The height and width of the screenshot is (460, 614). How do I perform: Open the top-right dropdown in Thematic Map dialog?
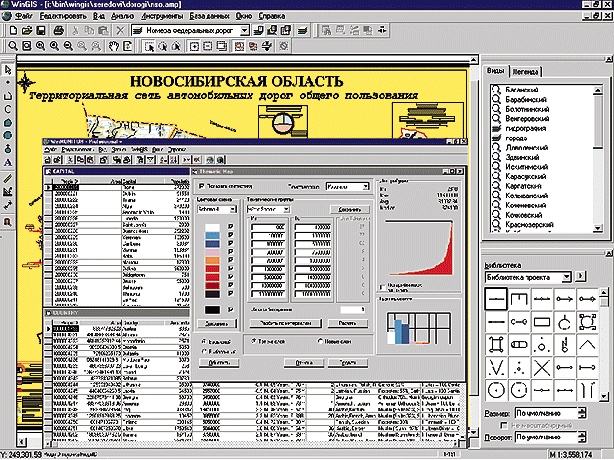pos(365,187)
